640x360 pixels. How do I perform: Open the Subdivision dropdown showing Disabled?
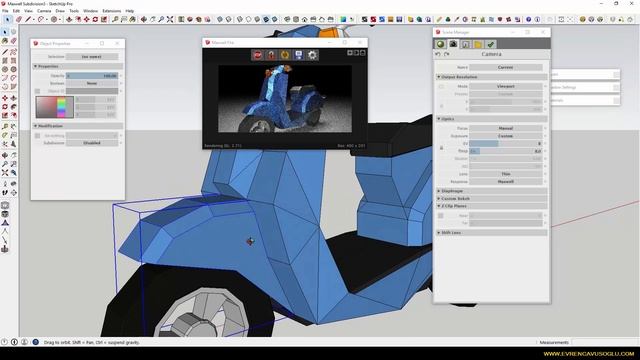pyautogui.click(x=92, y=143)
